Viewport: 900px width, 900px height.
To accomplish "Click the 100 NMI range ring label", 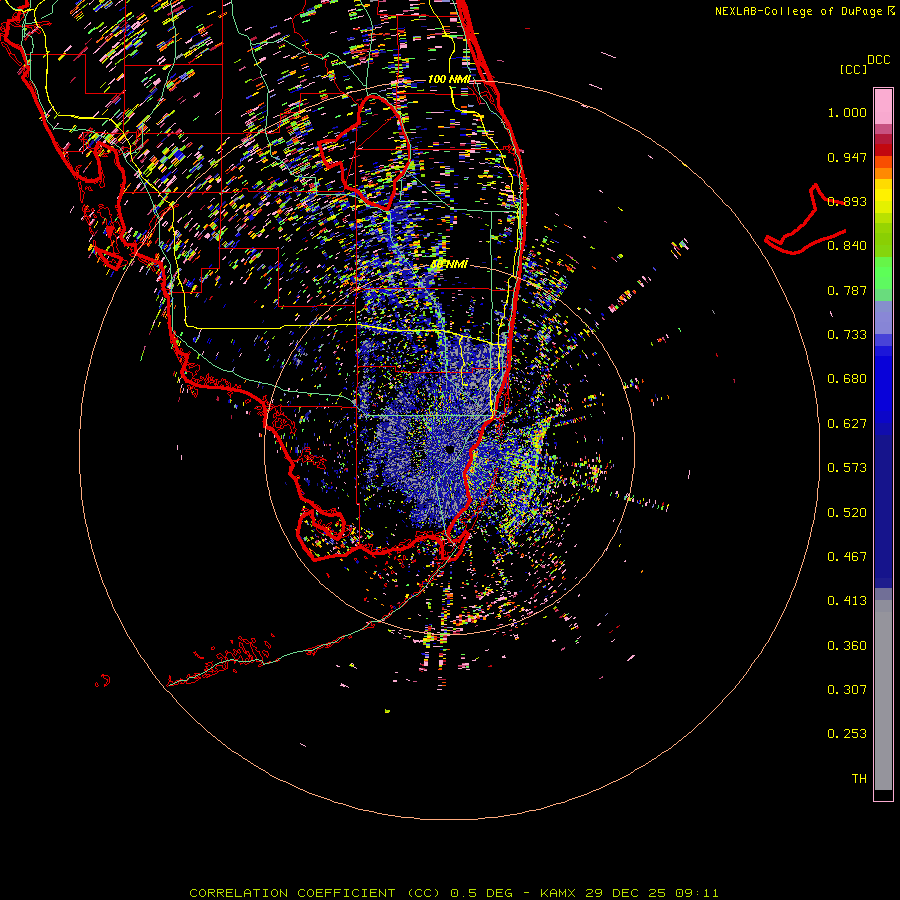I will [x=449, y=79].
